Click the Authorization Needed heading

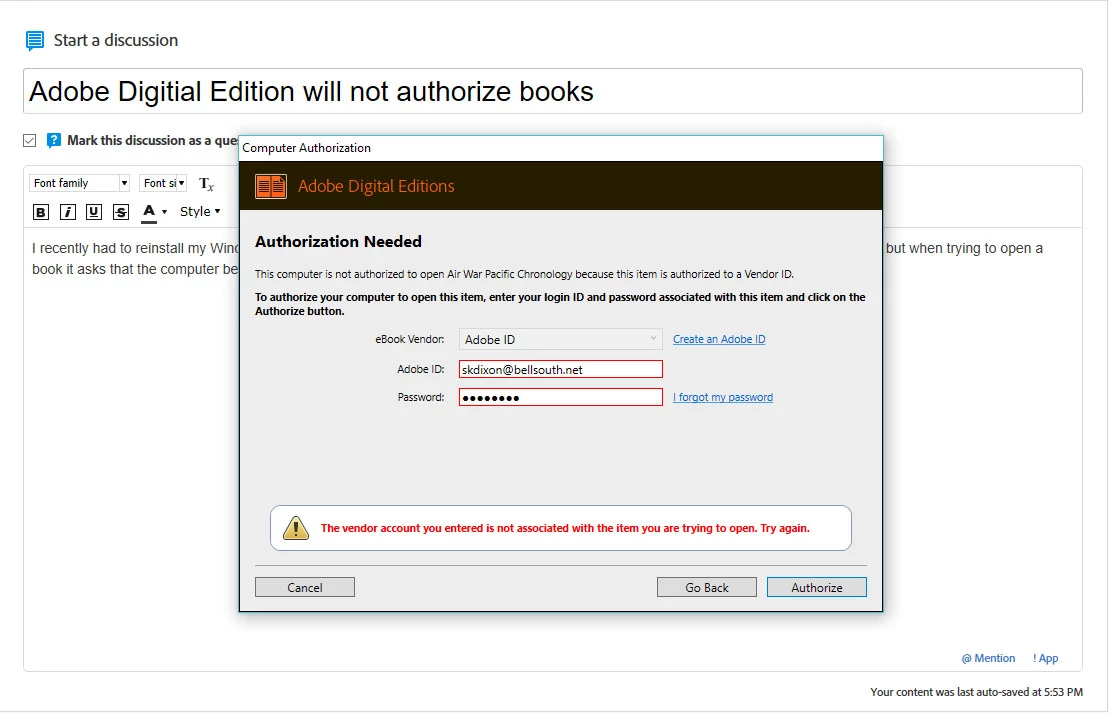click(x=338, y=241)
